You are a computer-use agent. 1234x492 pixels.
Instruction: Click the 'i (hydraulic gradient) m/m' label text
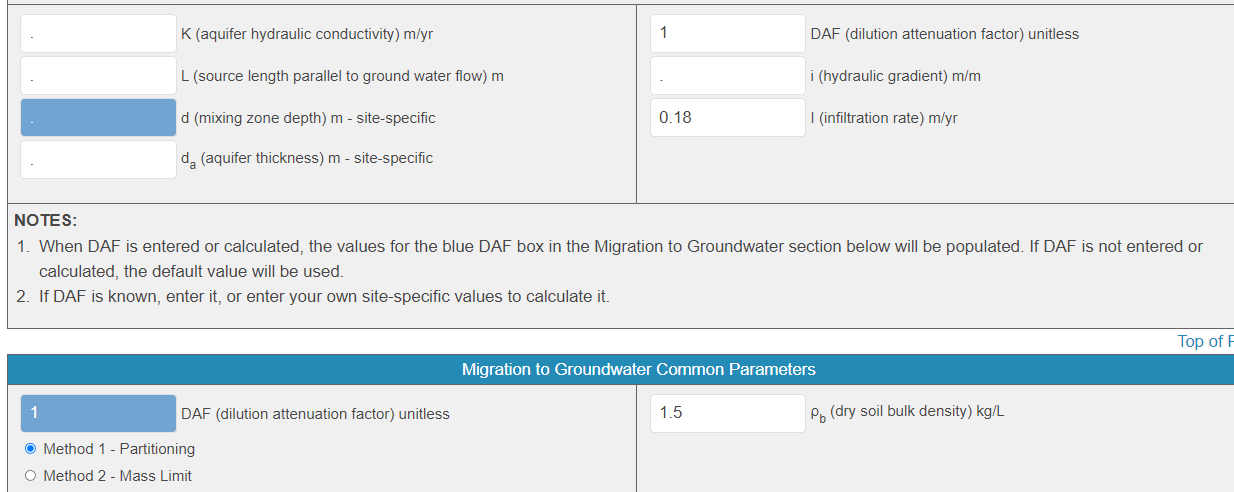[x=895, y=76]
